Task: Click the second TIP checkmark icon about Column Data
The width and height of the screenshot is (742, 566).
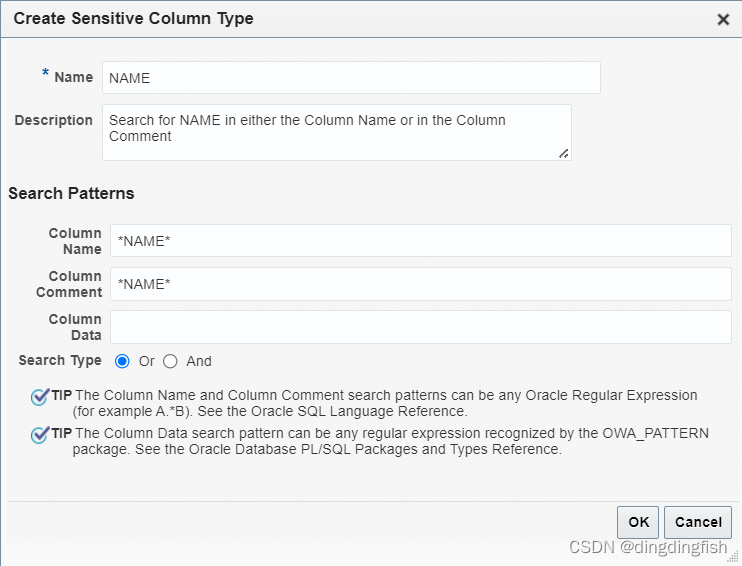Action: (x=40, y=435)
